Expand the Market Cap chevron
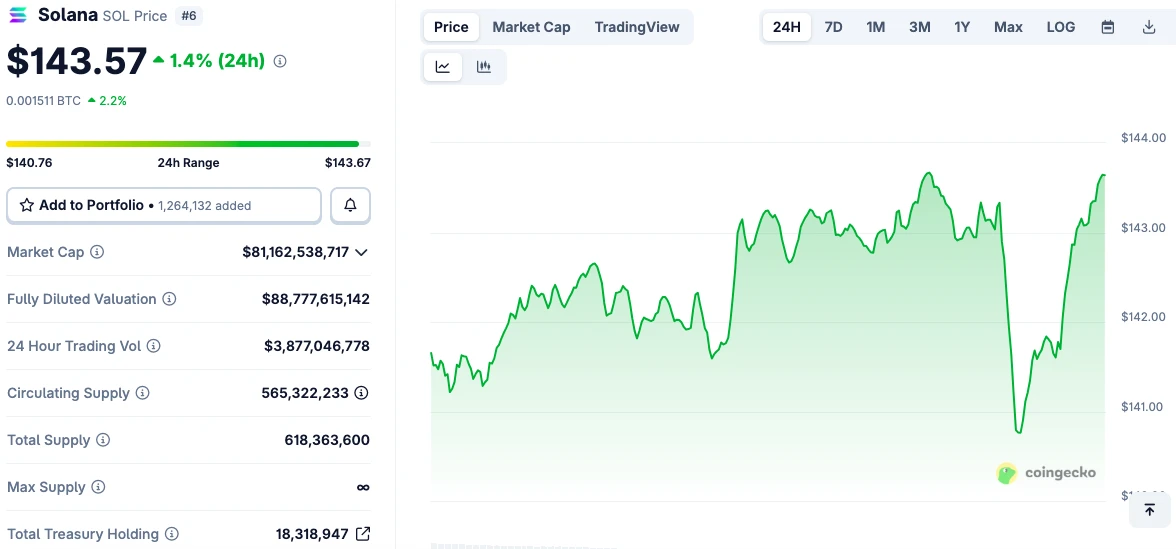The image size is (1176, 549). coord(361,252)
